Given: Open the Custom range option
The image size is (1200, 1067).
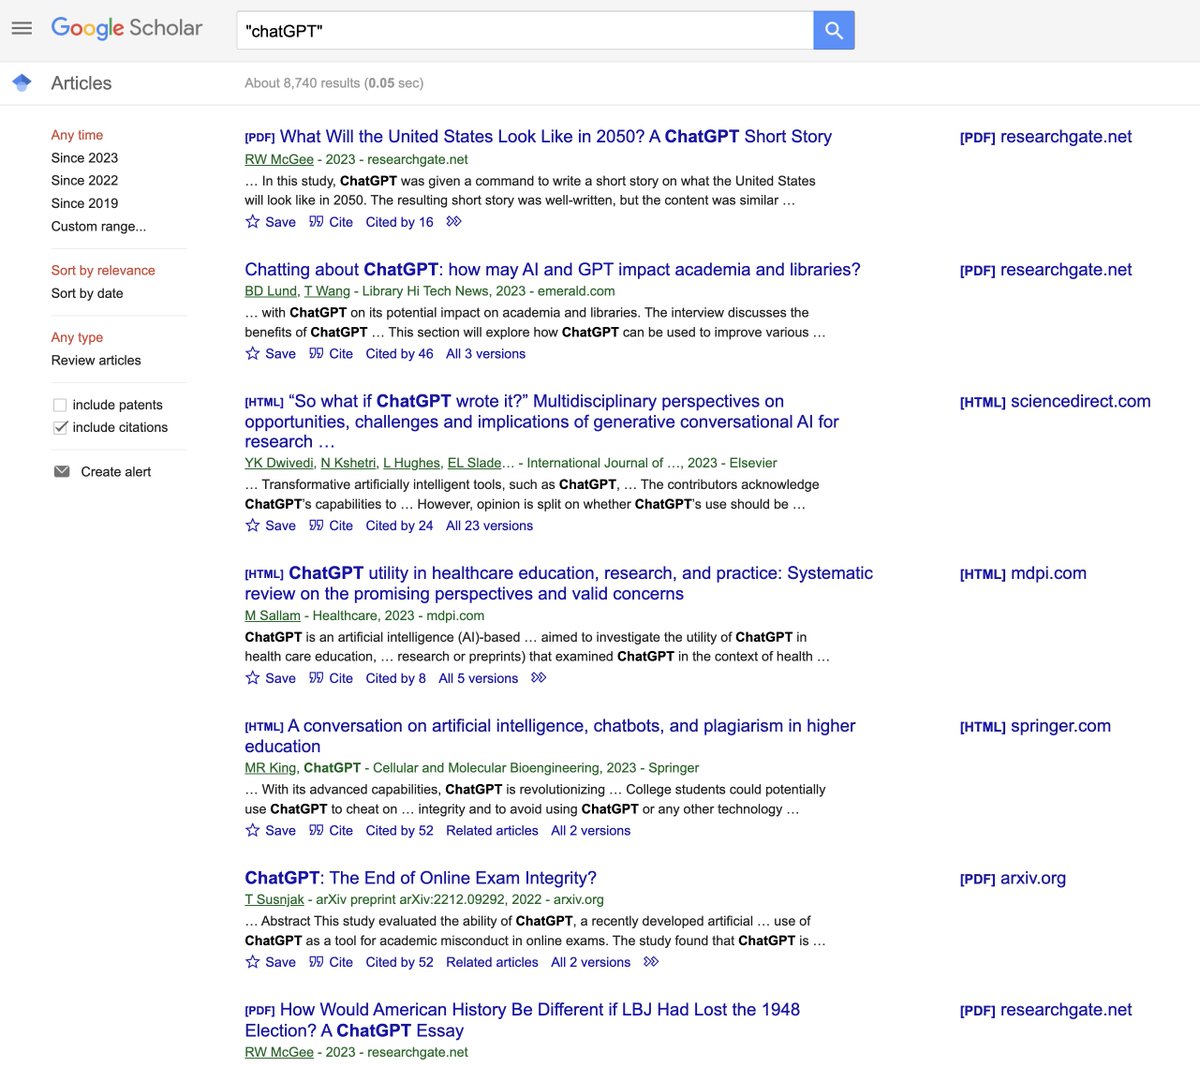Looking at the screenshot, I should click(99, 226).
